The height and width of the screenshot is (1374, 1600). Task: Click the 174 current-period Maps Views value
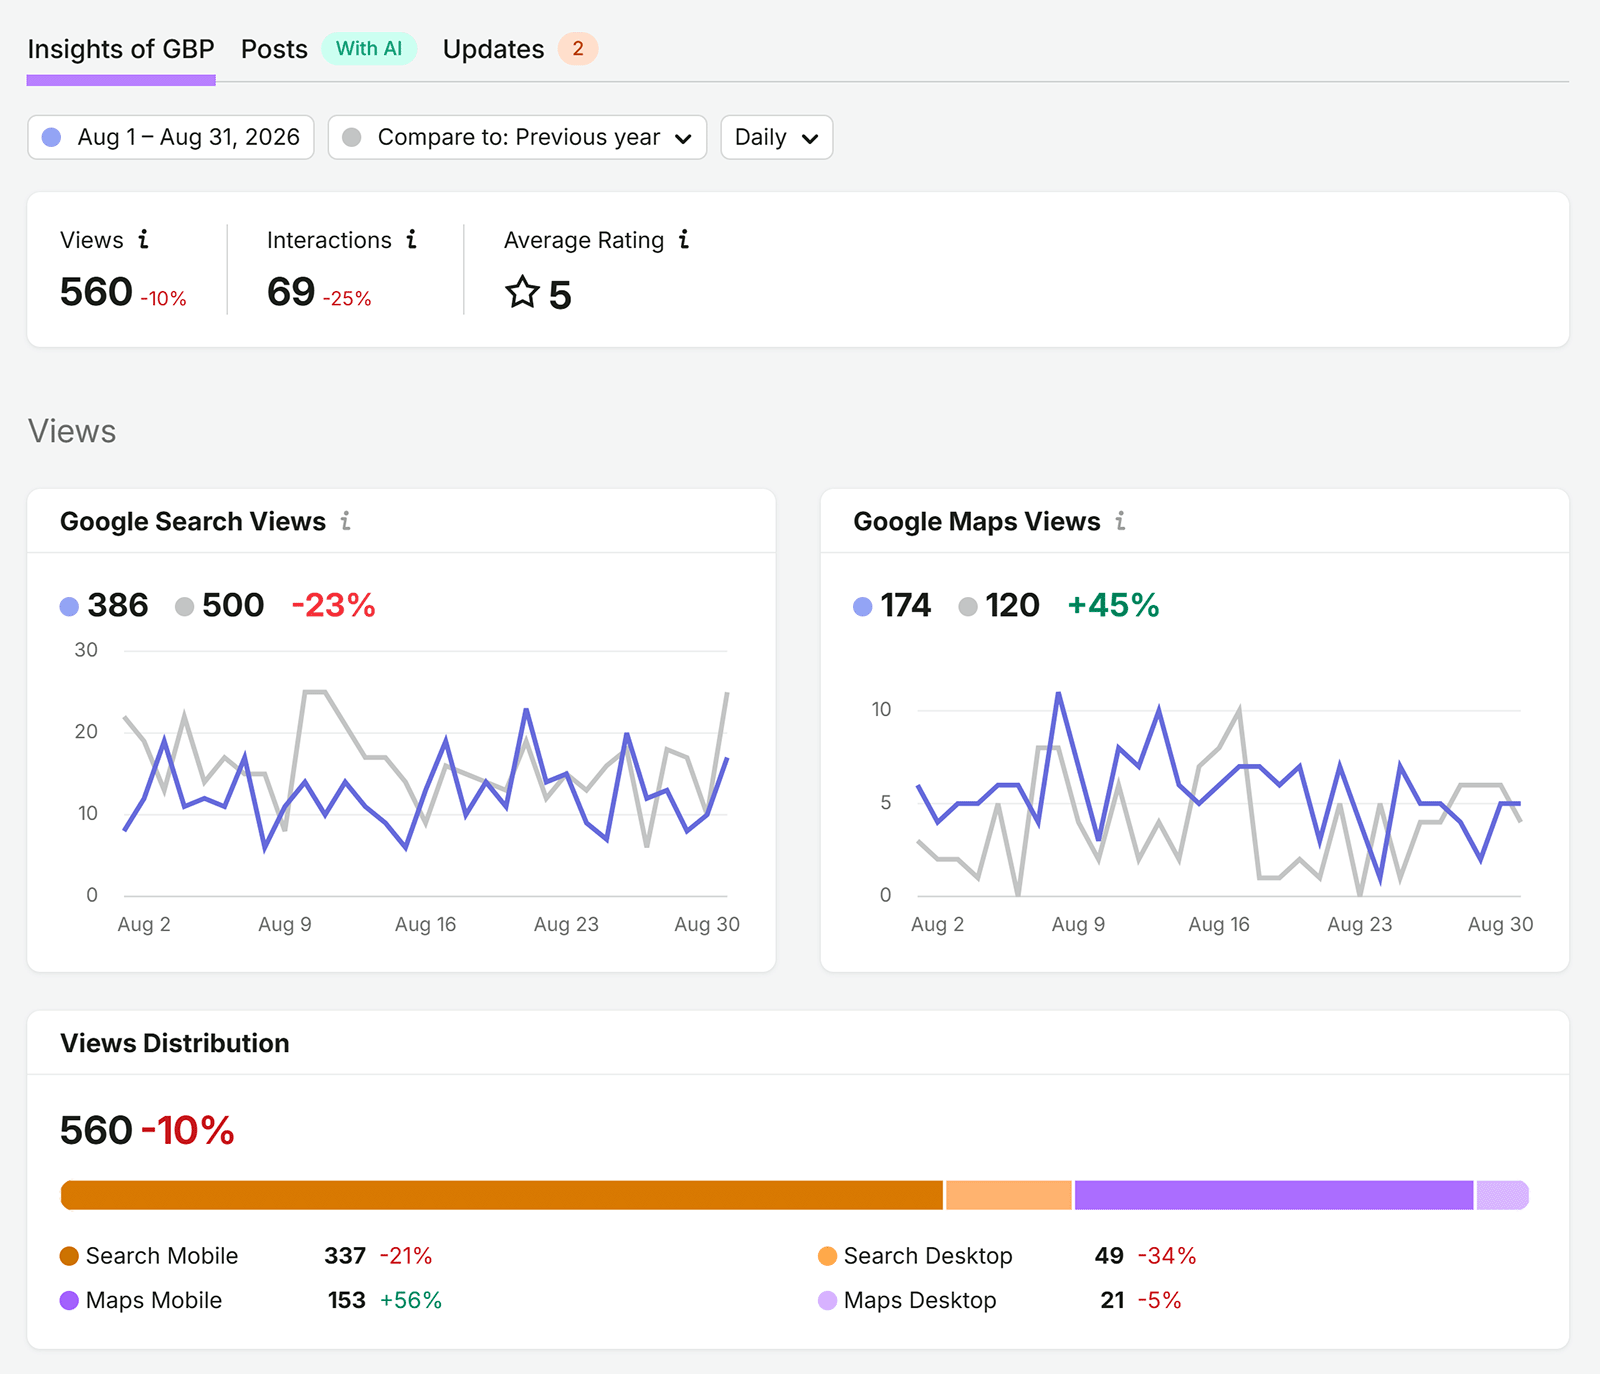click(x=906, y=605)
